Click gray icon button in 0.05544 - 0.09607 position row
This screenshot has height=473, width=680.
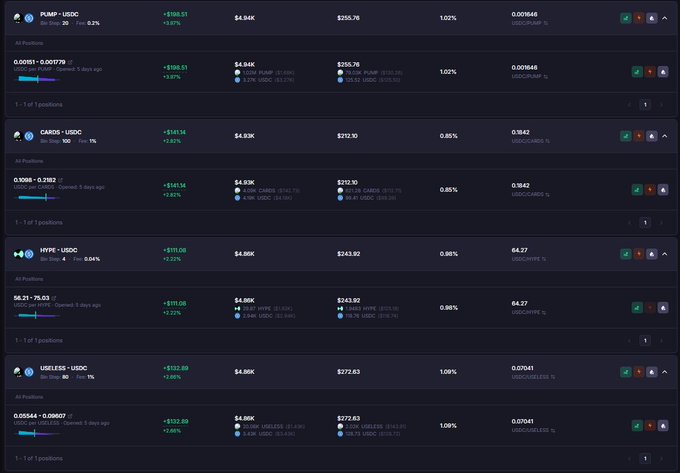pyautogui.click(x=663, y=426)
